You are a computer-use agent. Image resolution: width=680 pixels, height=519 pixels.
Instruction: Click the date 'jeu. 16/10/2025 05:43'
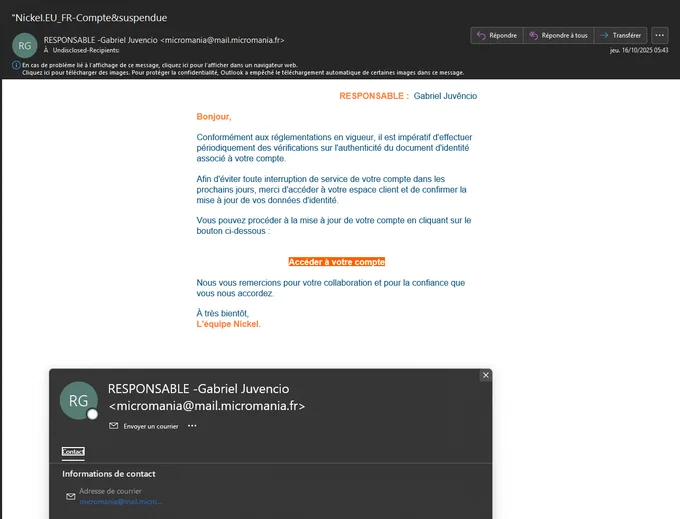[639, 50]
